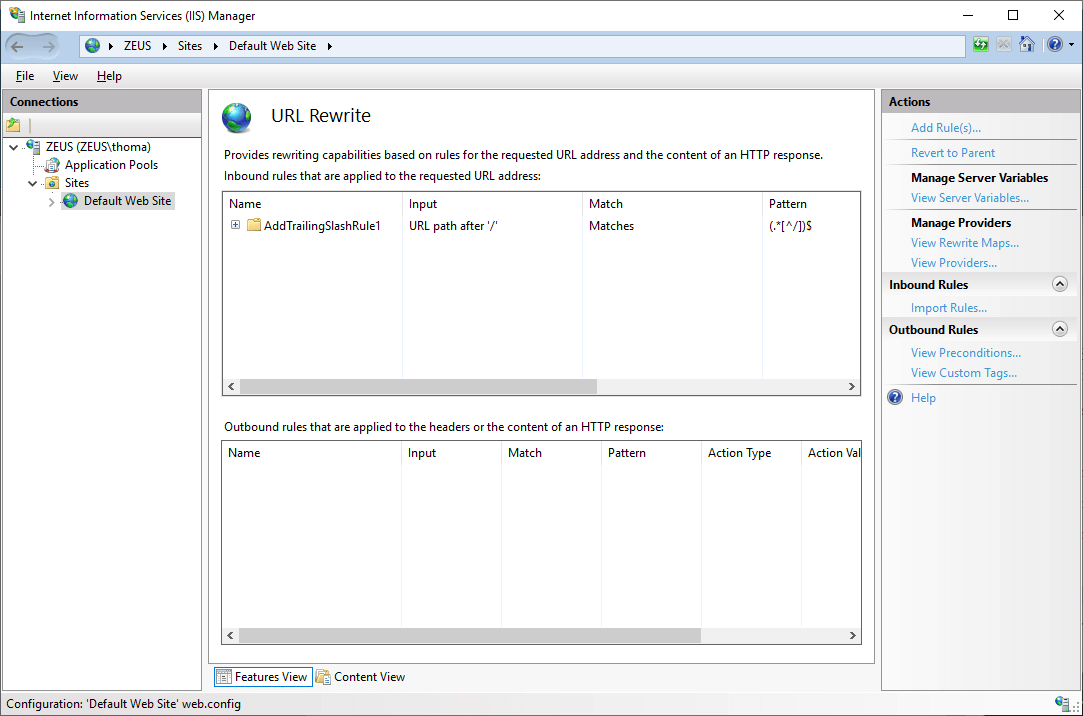Click the Features View tab icon

coord(224,677)
